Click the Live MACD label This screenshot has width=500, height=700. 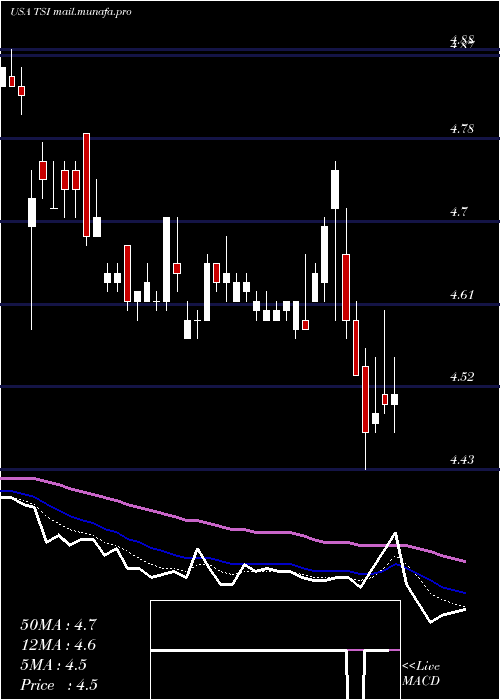click(x=421, y=673)
